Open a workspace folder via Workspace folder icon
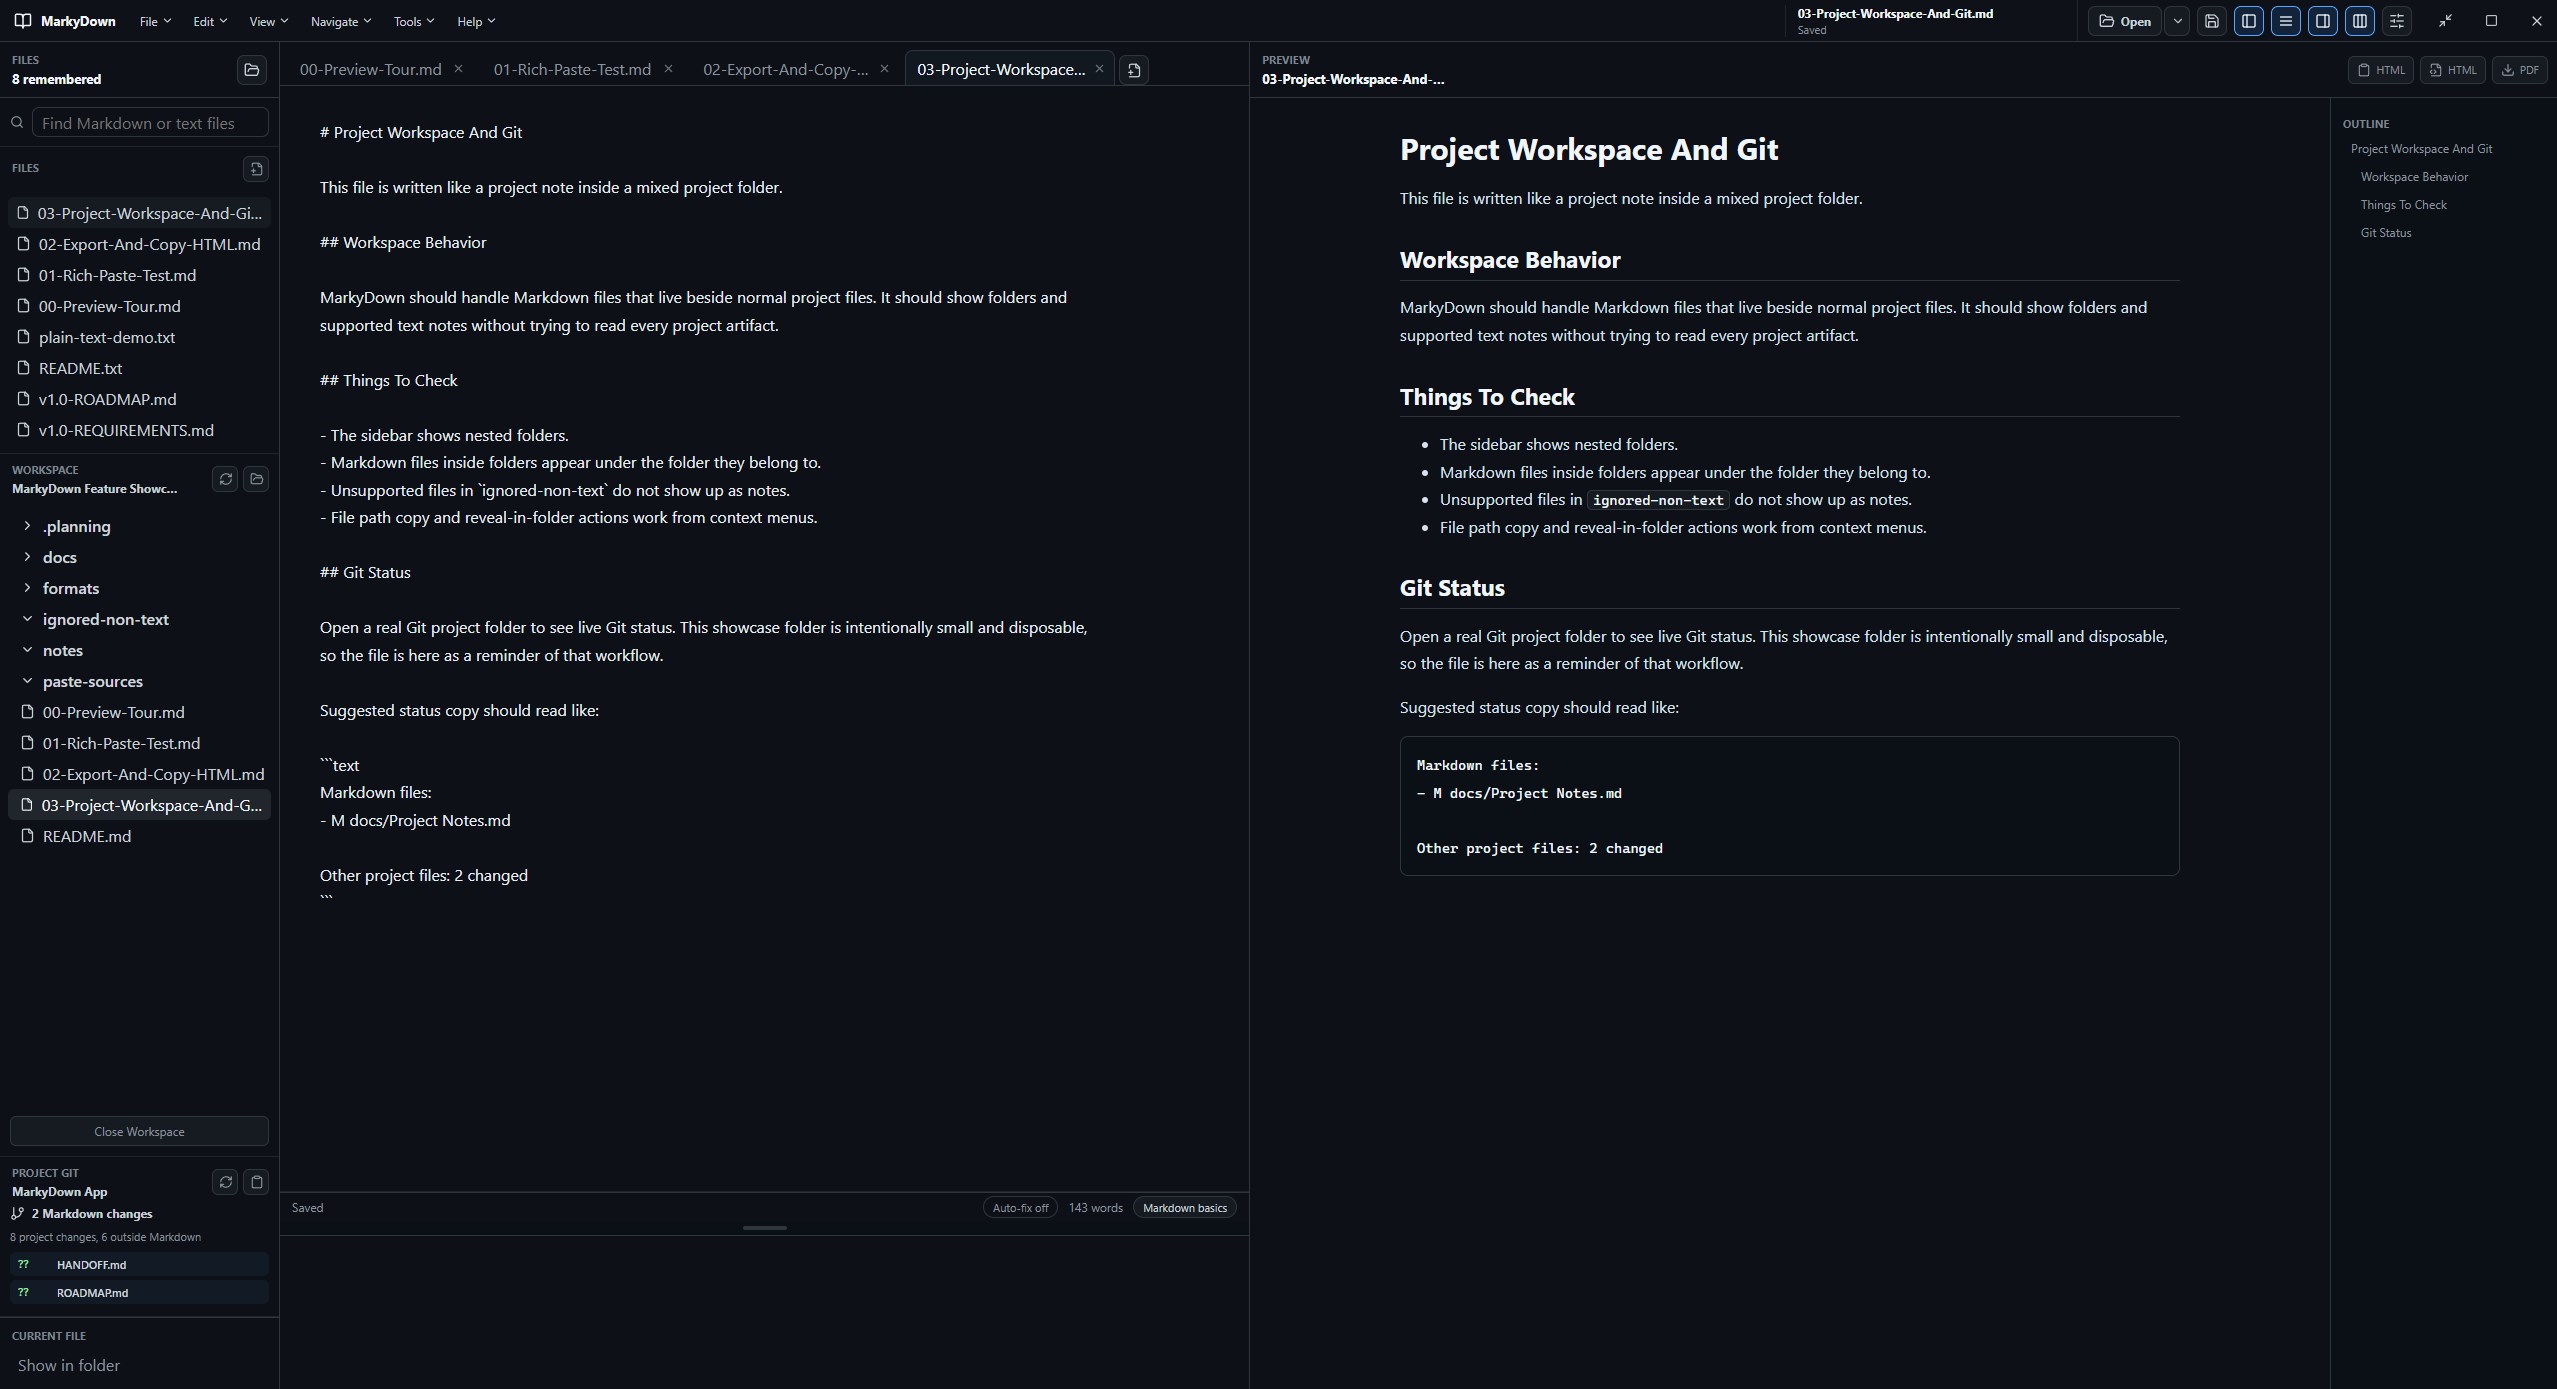 (x=257, y=479)
